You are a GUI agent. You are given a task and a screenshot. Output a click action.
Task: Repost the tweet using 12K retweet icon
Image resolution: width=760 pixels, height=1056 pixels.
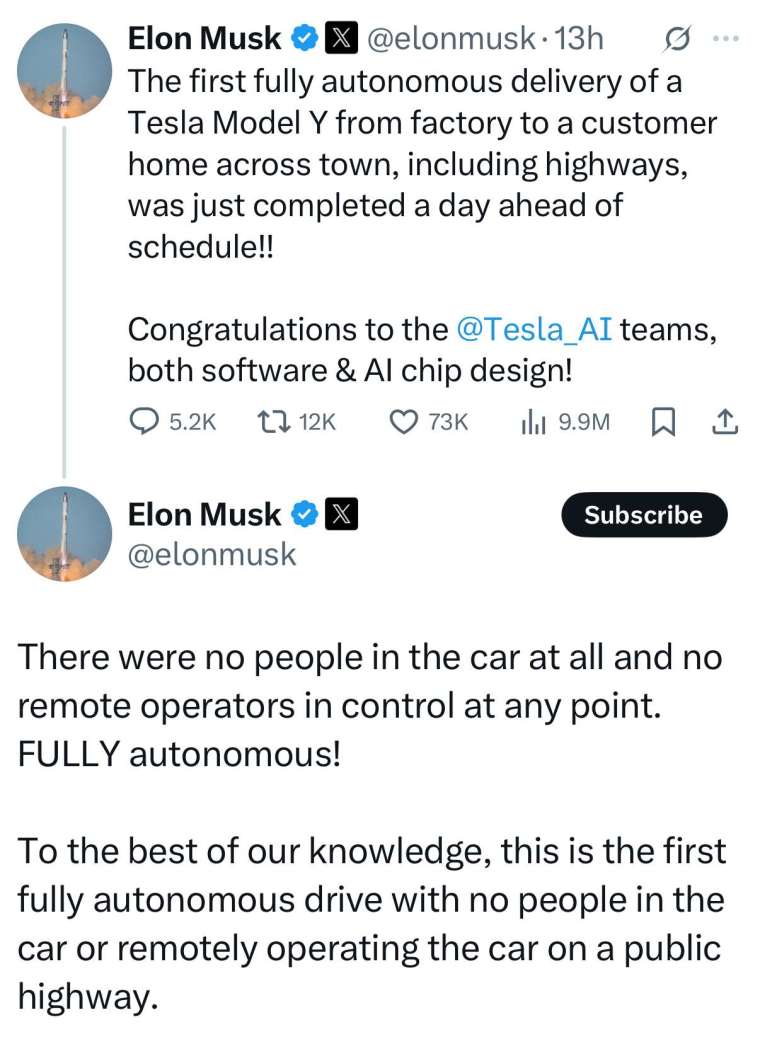[x=274, y=422]
